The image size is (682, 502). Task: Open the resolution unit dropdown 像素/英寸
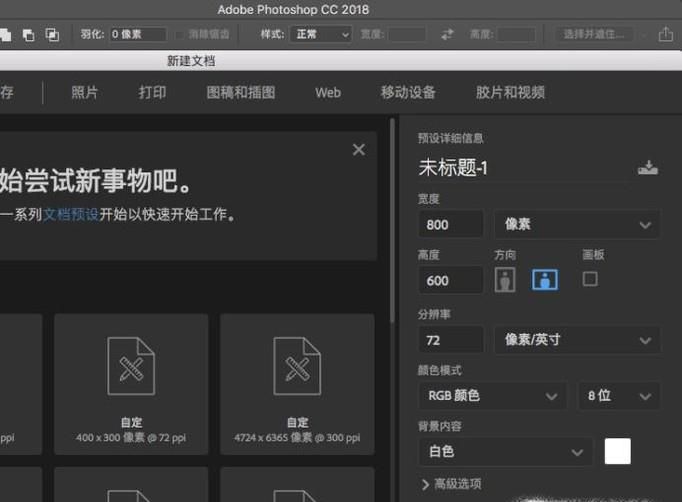click(x=577, y=340)
